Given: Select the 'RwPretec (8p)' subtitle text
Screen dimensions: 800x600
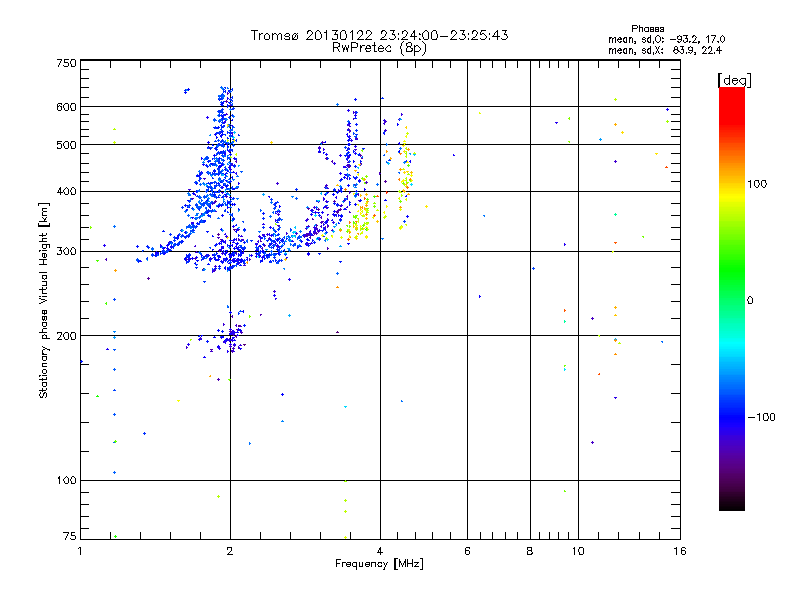Looking at the screenshot, I should tap(380, 48).
